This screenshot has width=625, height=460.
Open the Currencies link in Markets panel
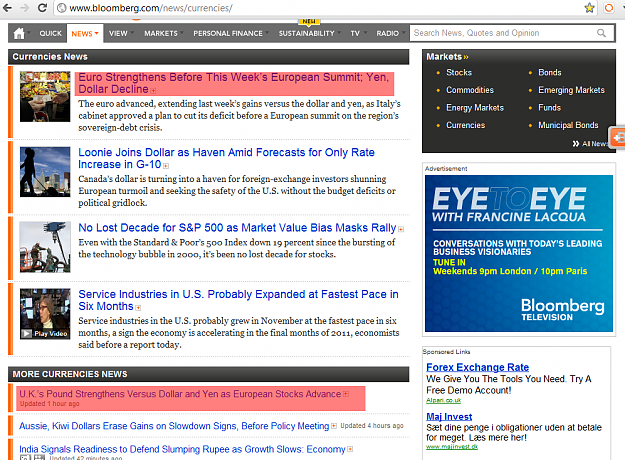[x=465, y=125]
